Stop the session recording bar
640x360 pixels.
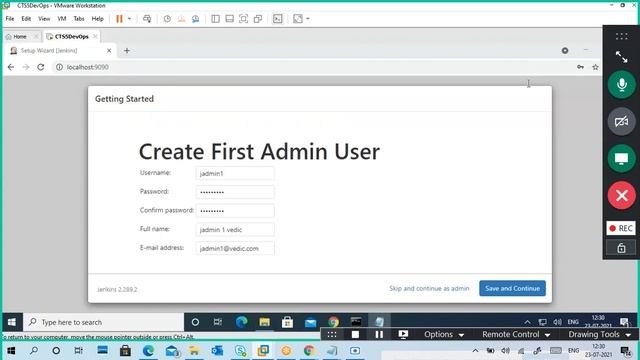click(355, 335)
